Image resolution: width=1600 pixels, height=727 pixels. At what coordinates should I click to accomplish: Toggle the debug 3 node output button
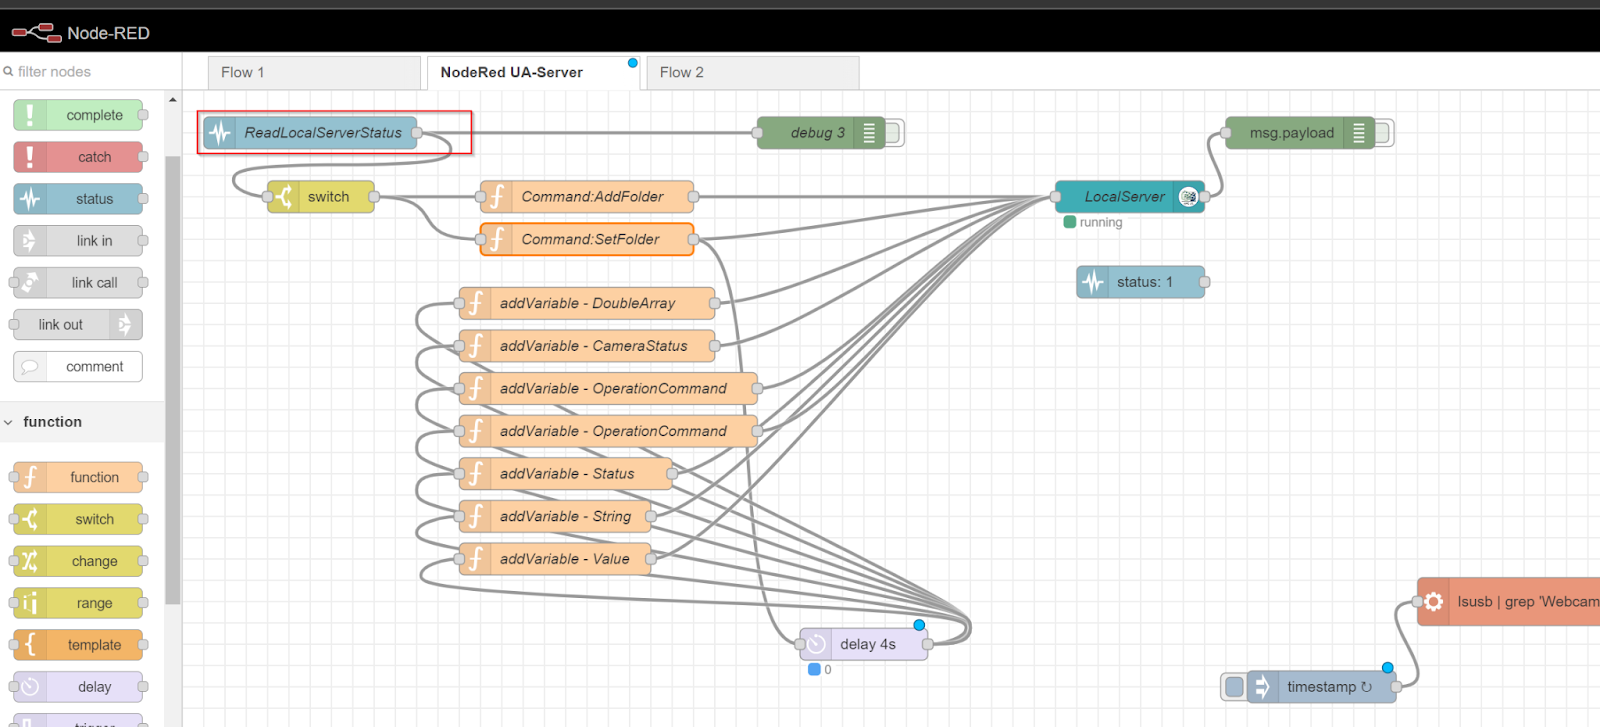tap(894, 133)
